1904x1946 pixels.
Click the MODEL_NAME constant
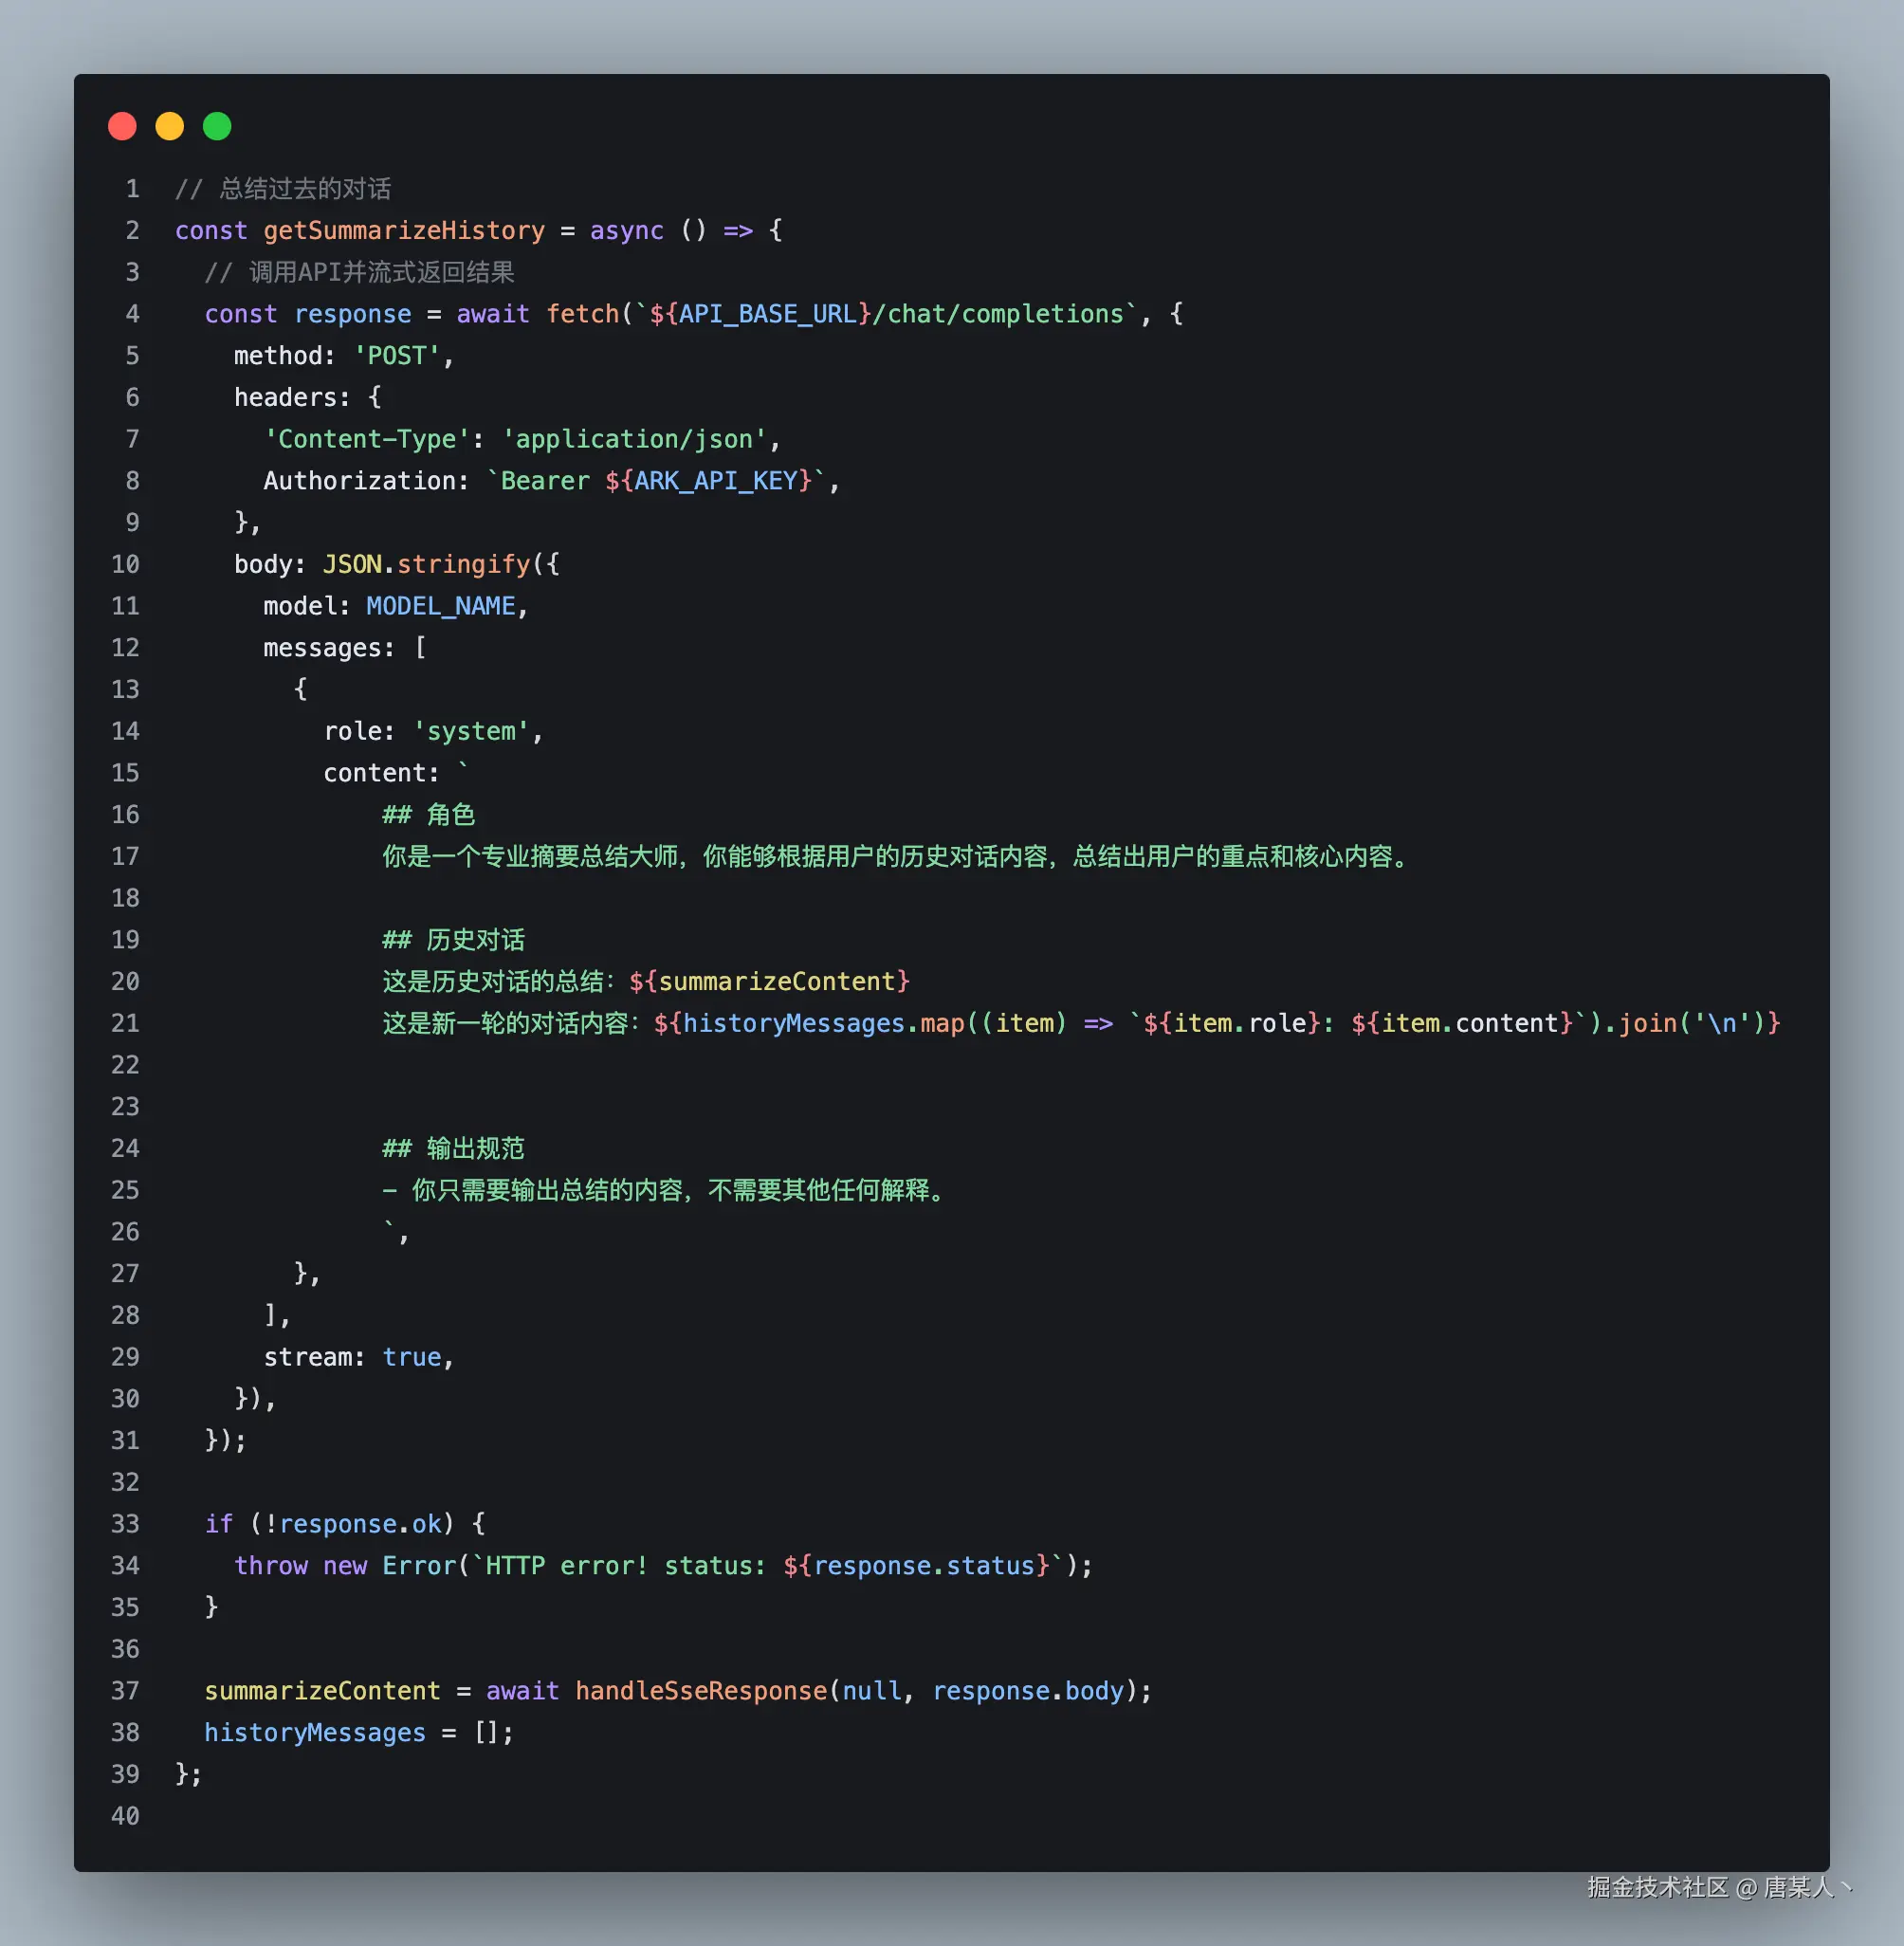point(441,606)
